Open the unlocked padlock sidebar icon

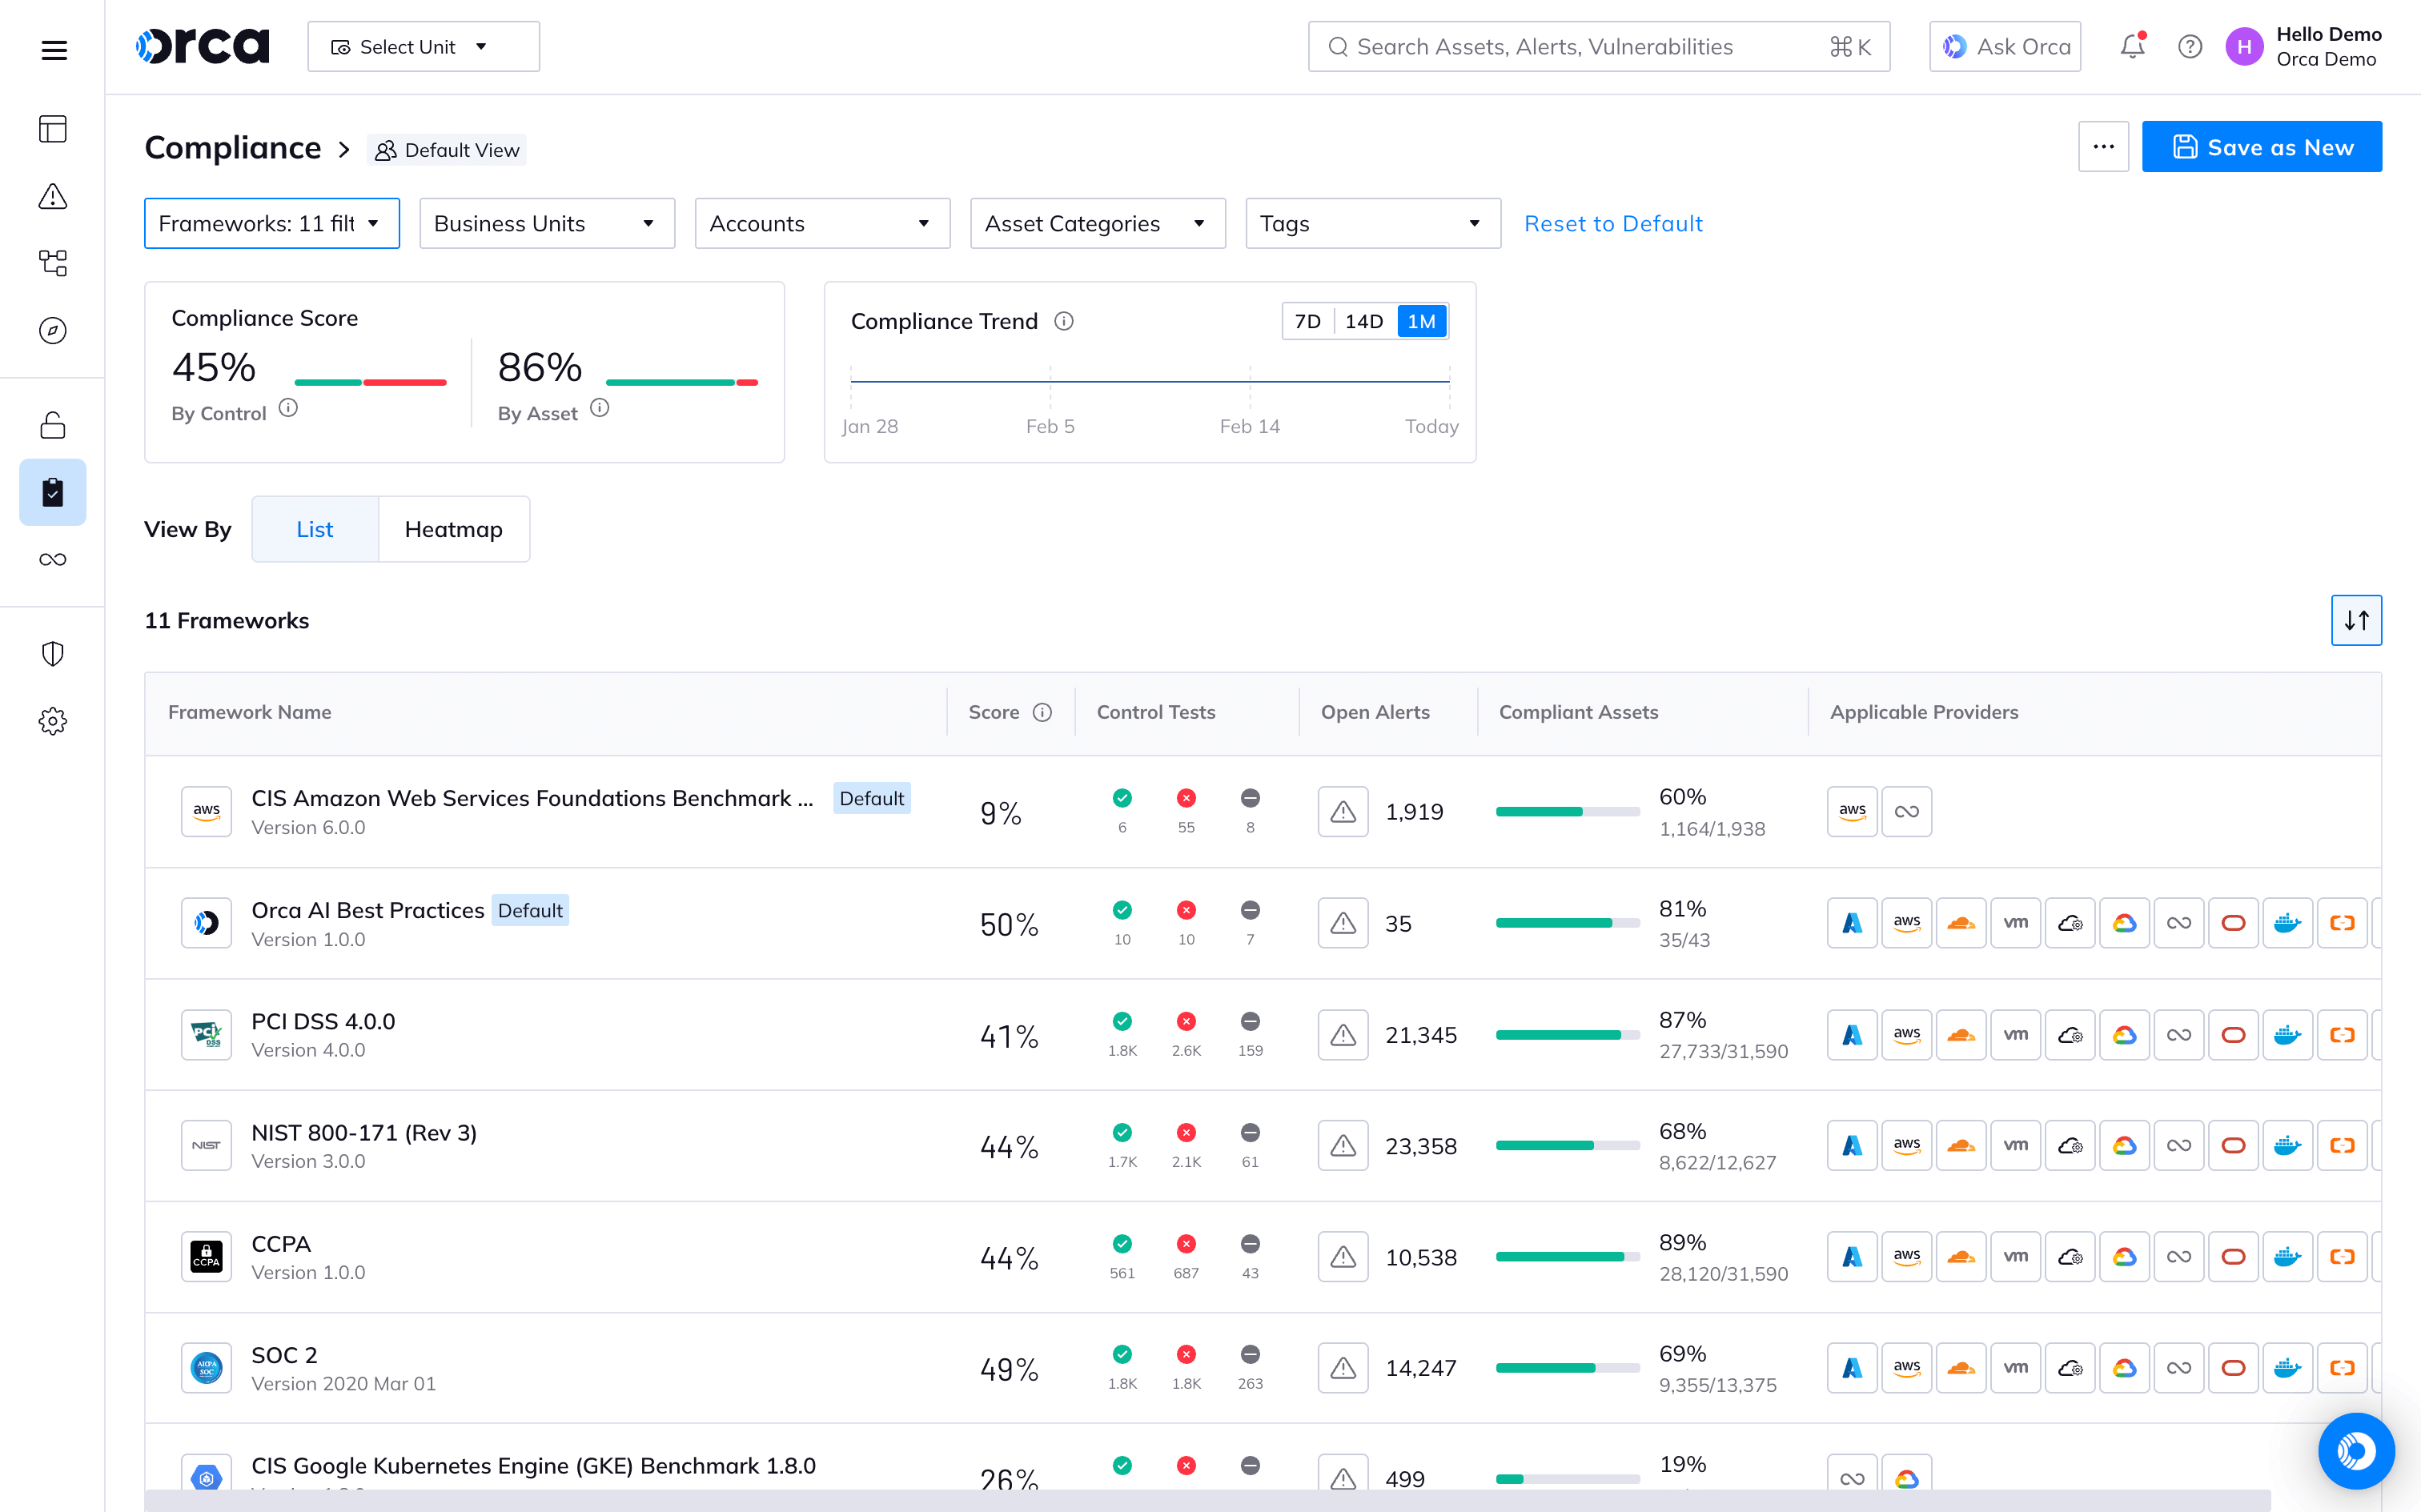click(53, 425)
